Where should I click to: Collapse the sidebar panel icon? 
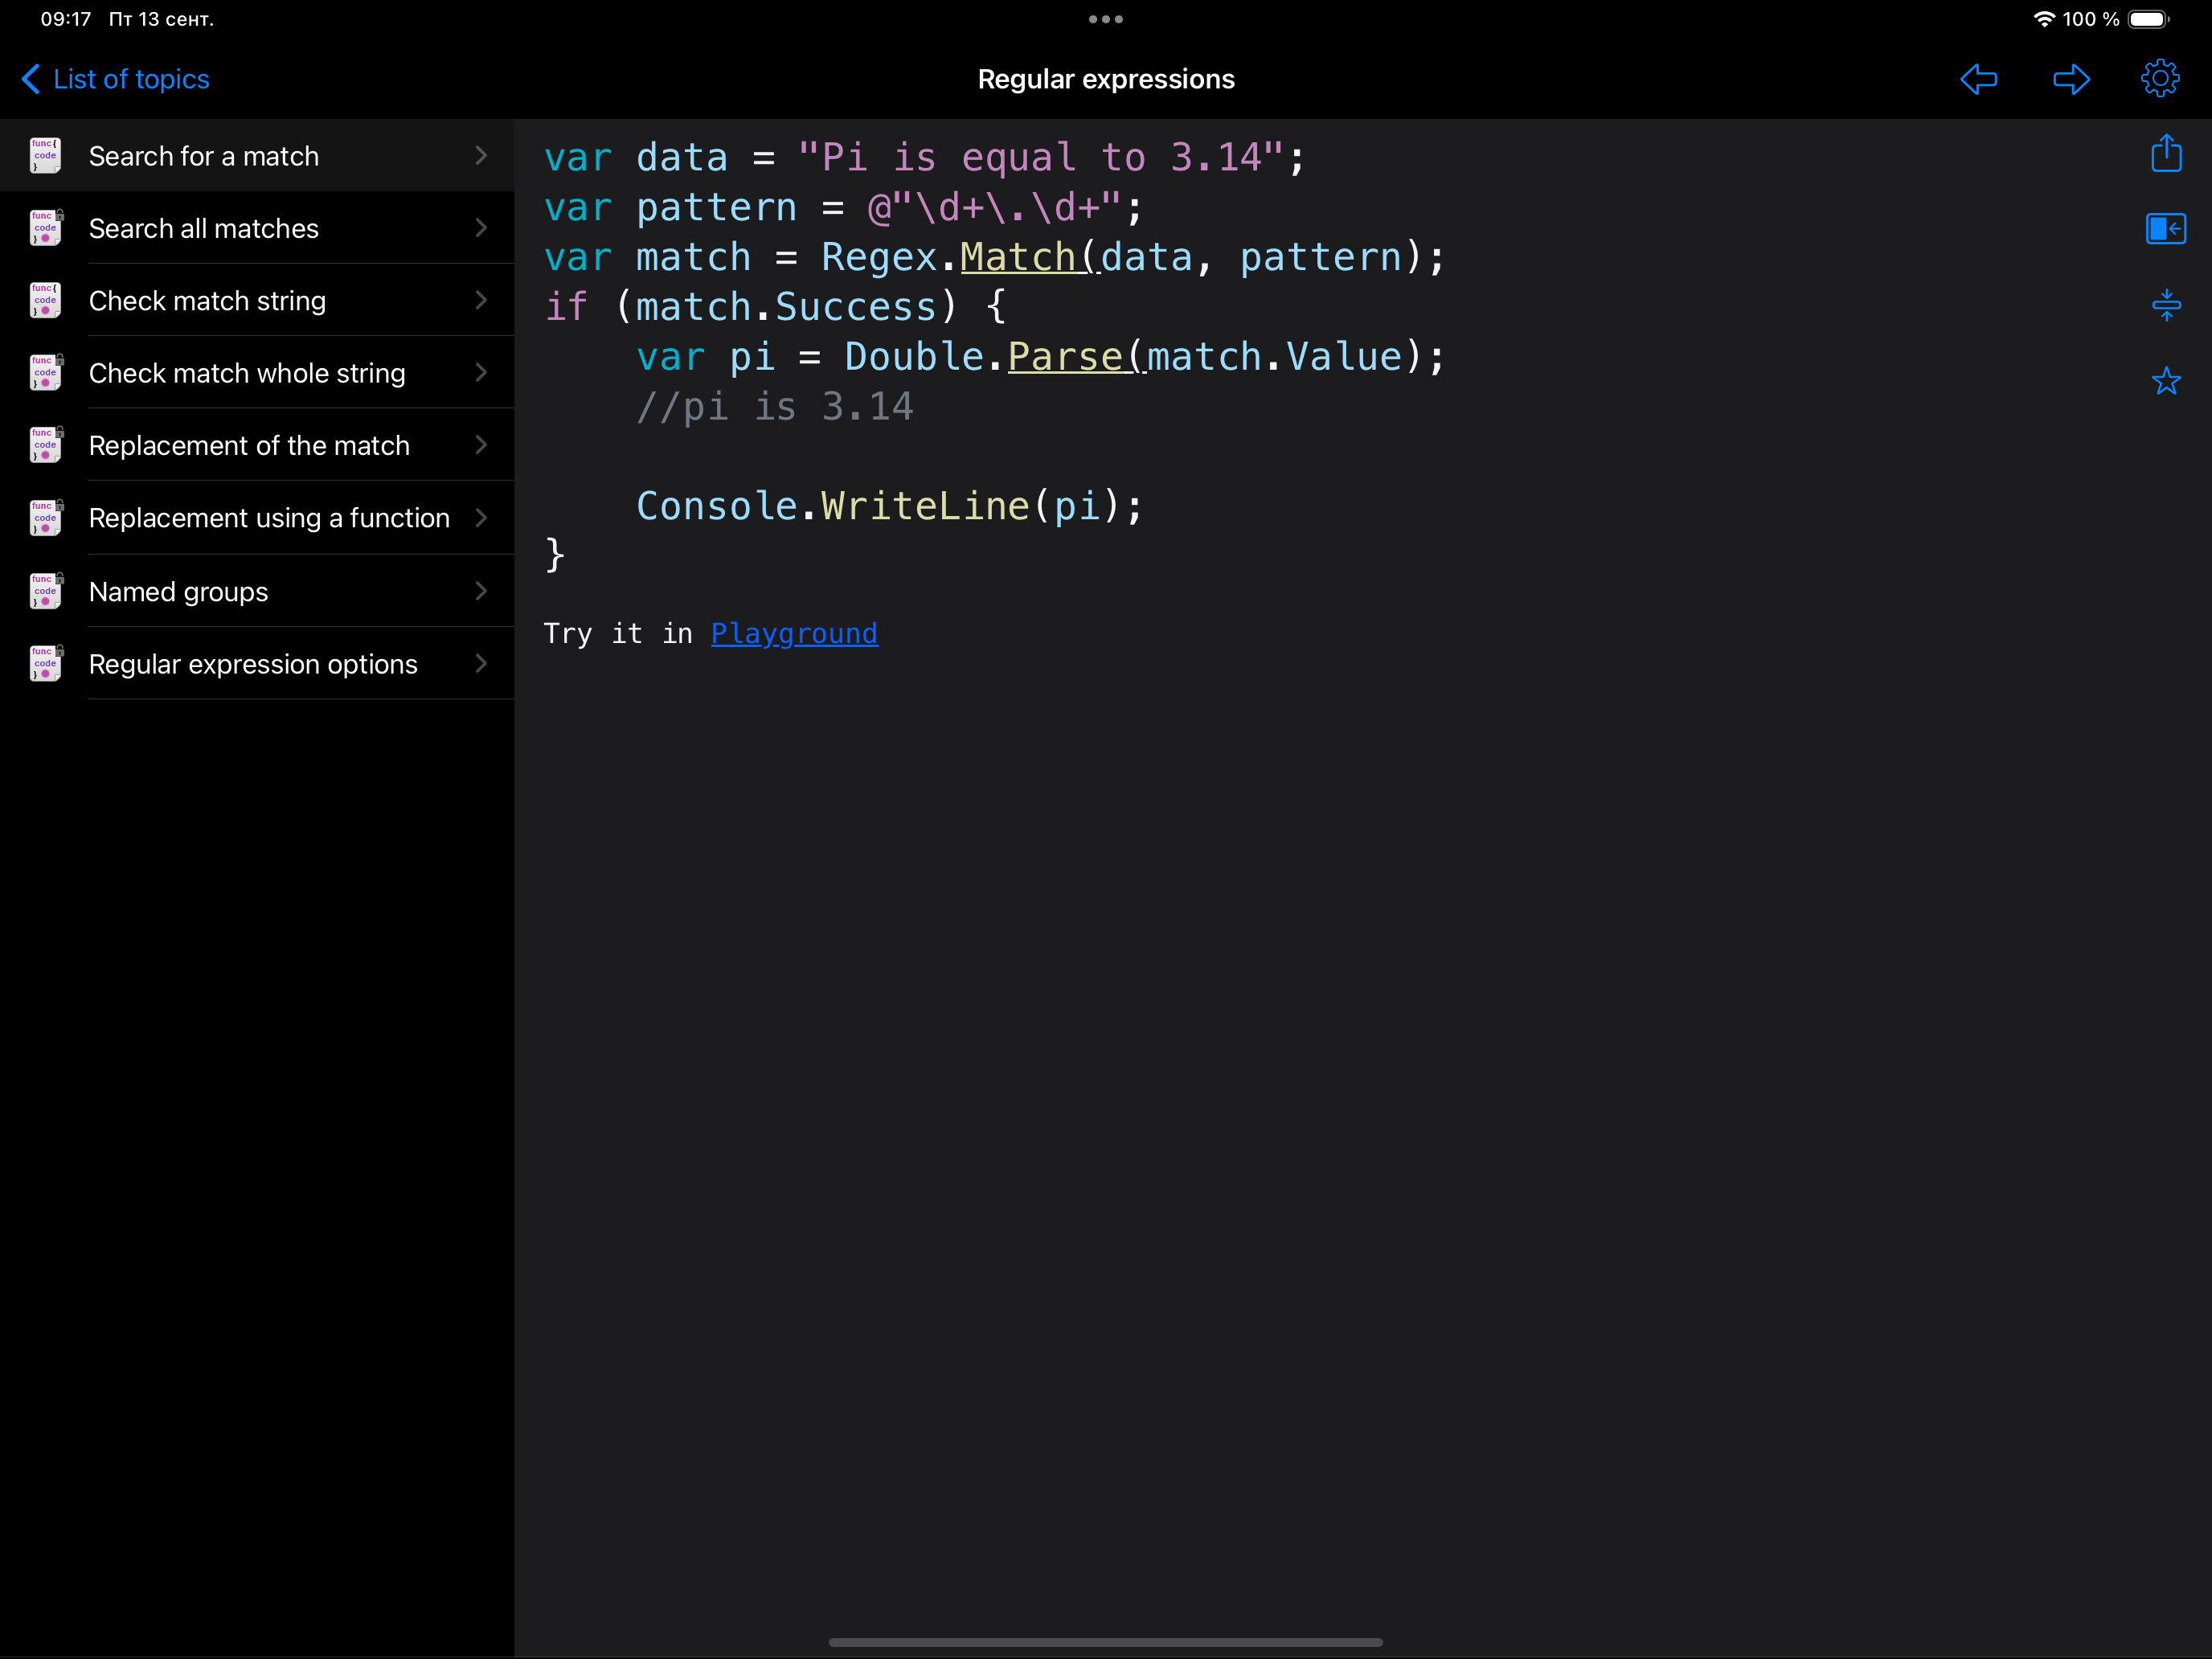2166,229
